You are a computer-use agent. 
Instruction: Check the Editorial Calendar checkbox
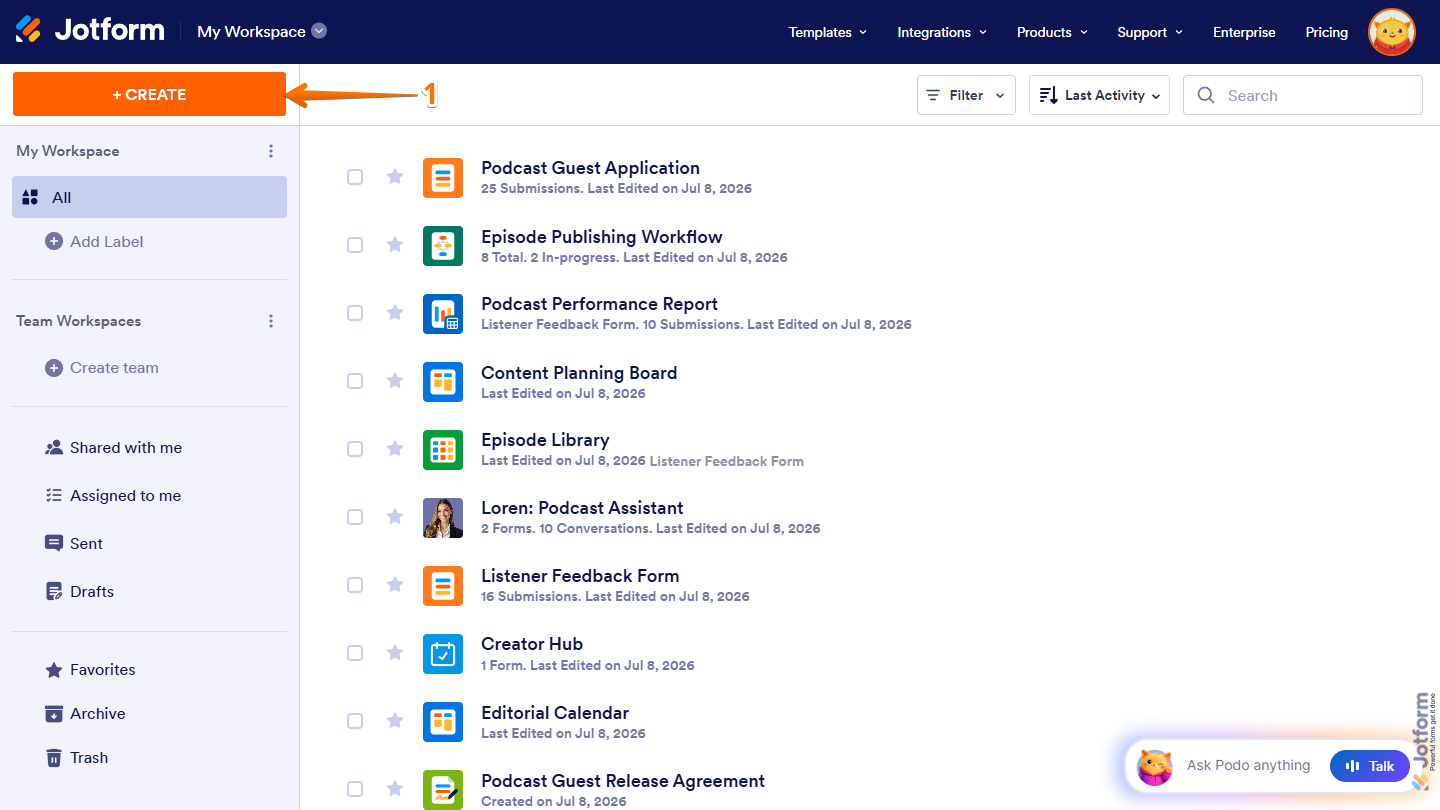tap(355, 721)
